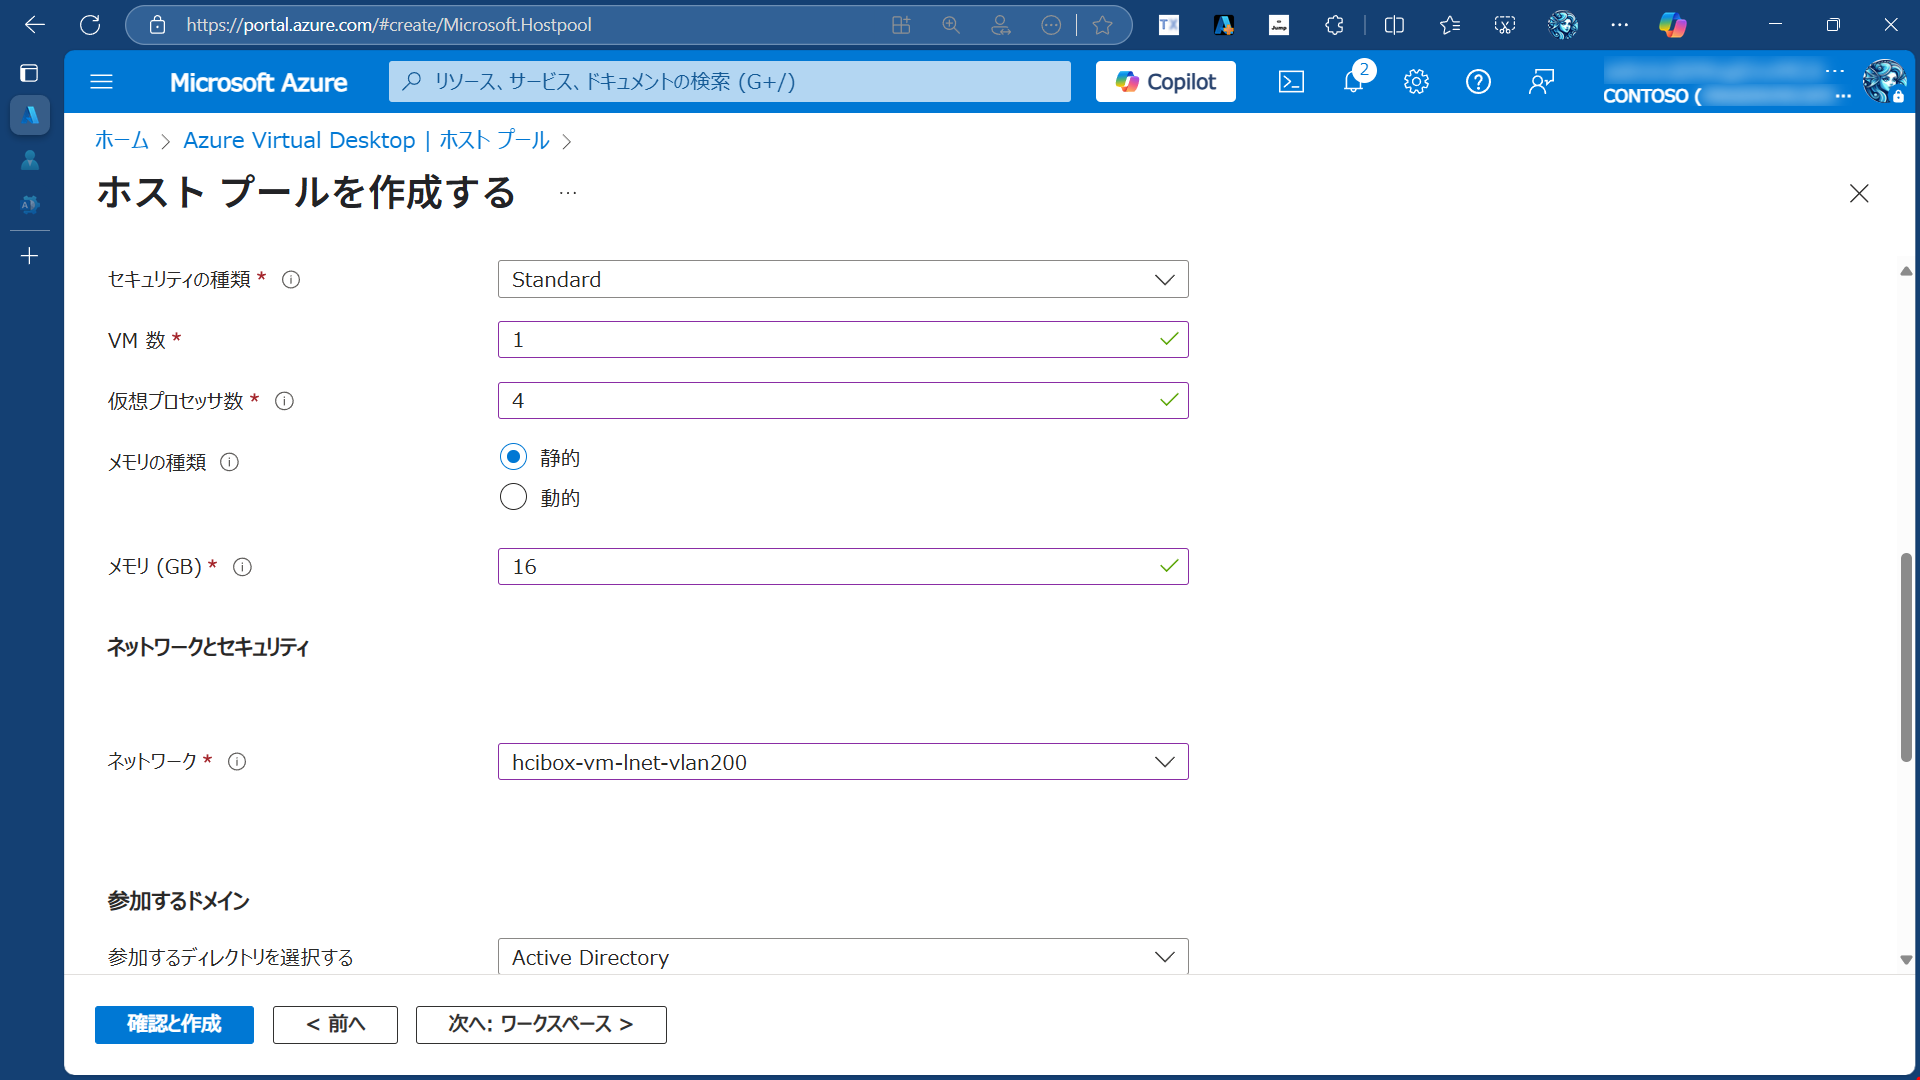Go to ホーム breadcrumb link

[121, 141]
